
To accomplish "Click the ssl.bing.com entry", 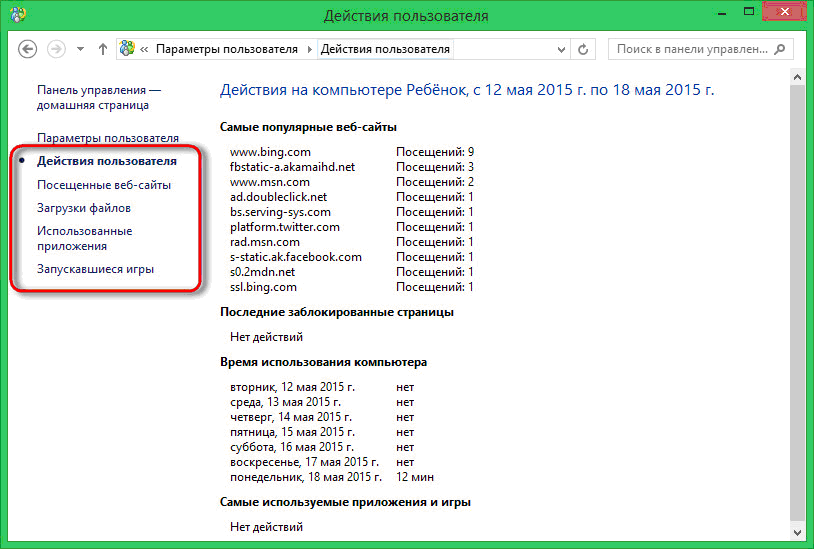I will 263,287.
